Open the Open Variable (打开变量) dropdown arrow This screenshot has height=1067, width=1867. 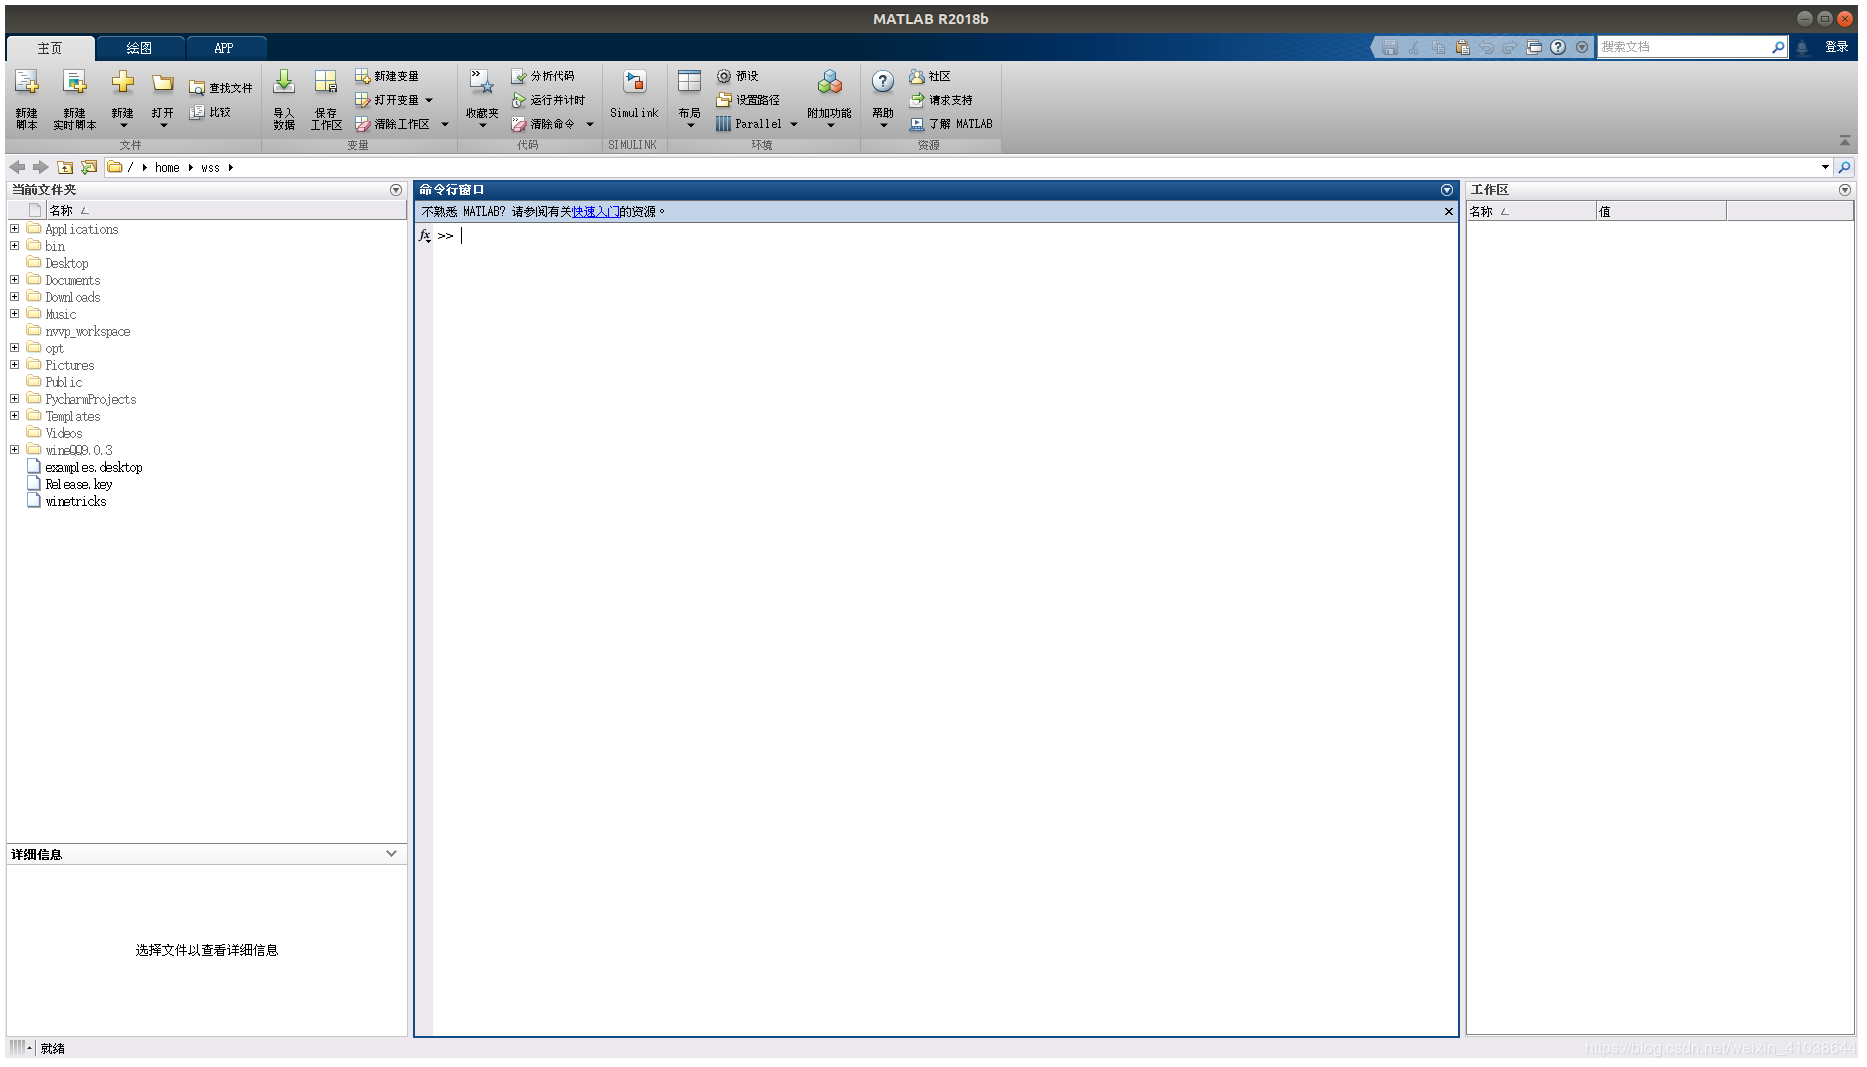(x=429, y=100)
